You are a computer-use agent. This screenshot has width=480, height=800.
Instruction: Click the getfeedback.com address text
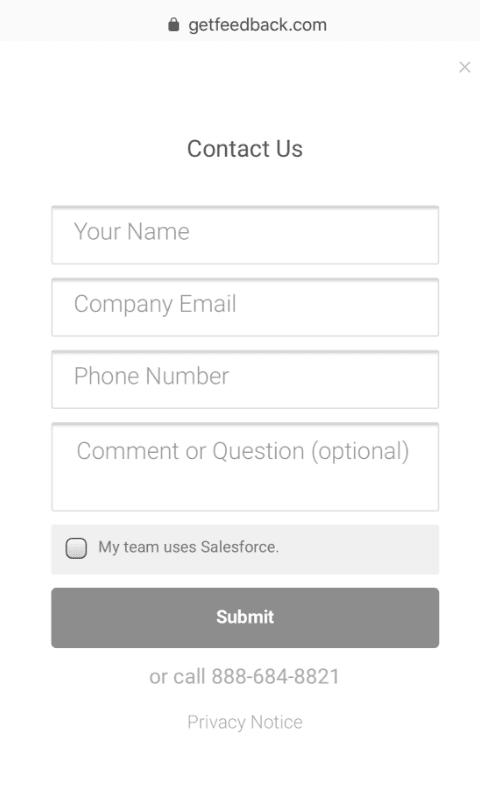pyautogui.click(x=258, y=24)
